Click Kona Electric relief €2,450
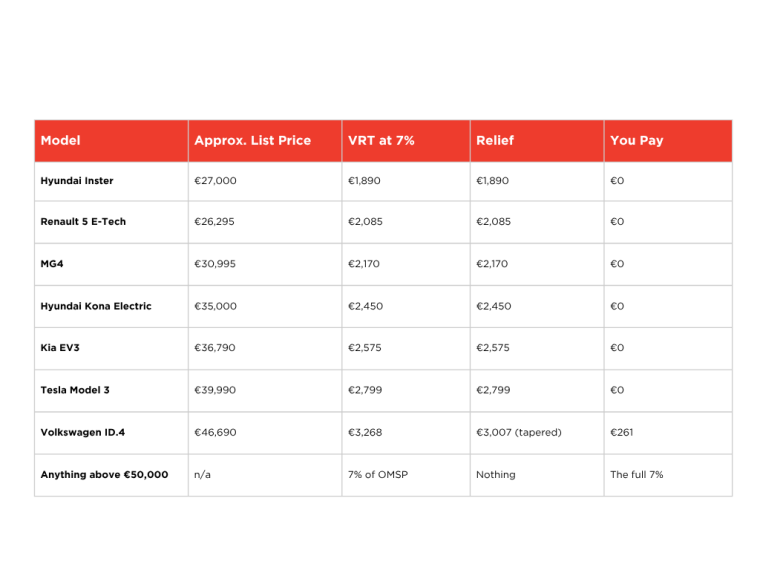 pyautogui.click(x=494, y=306)
